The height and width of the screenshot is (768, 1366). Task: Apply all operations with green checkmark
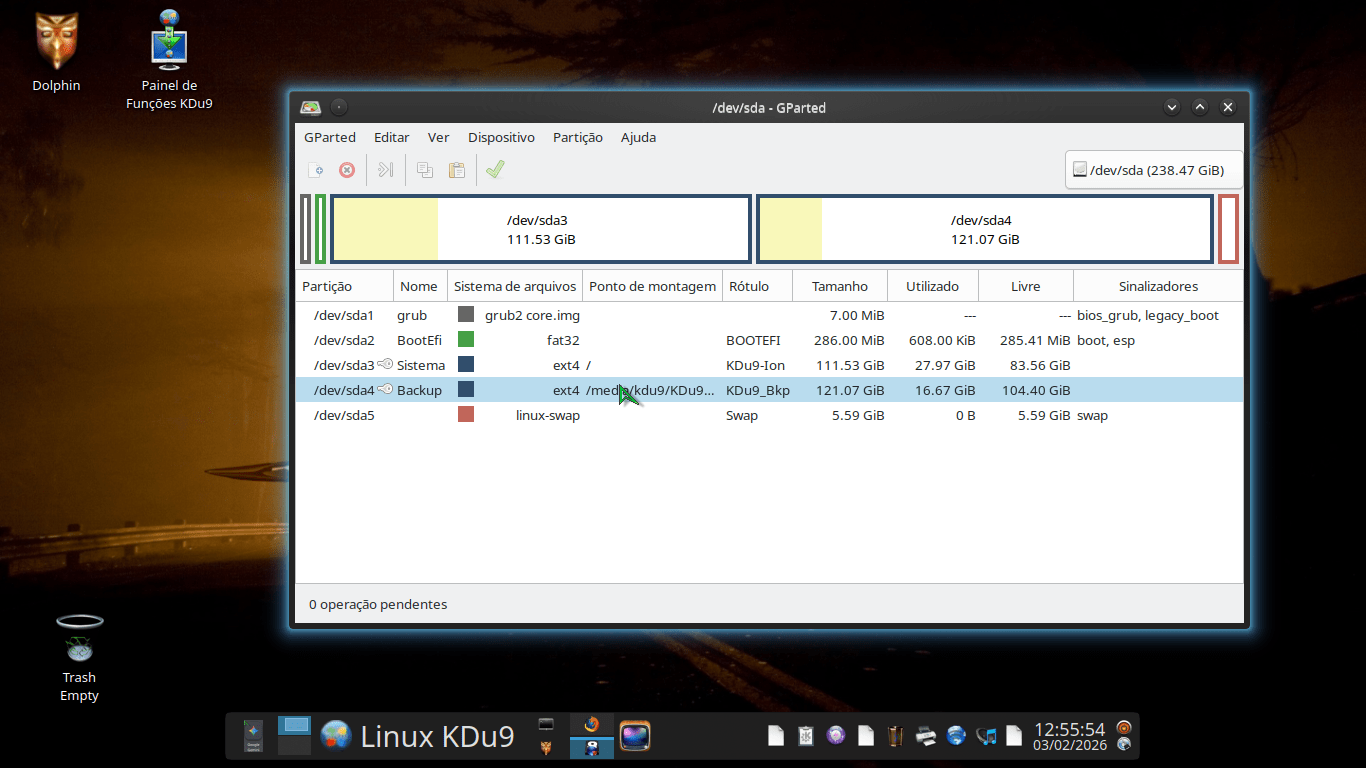pos(495,170)
